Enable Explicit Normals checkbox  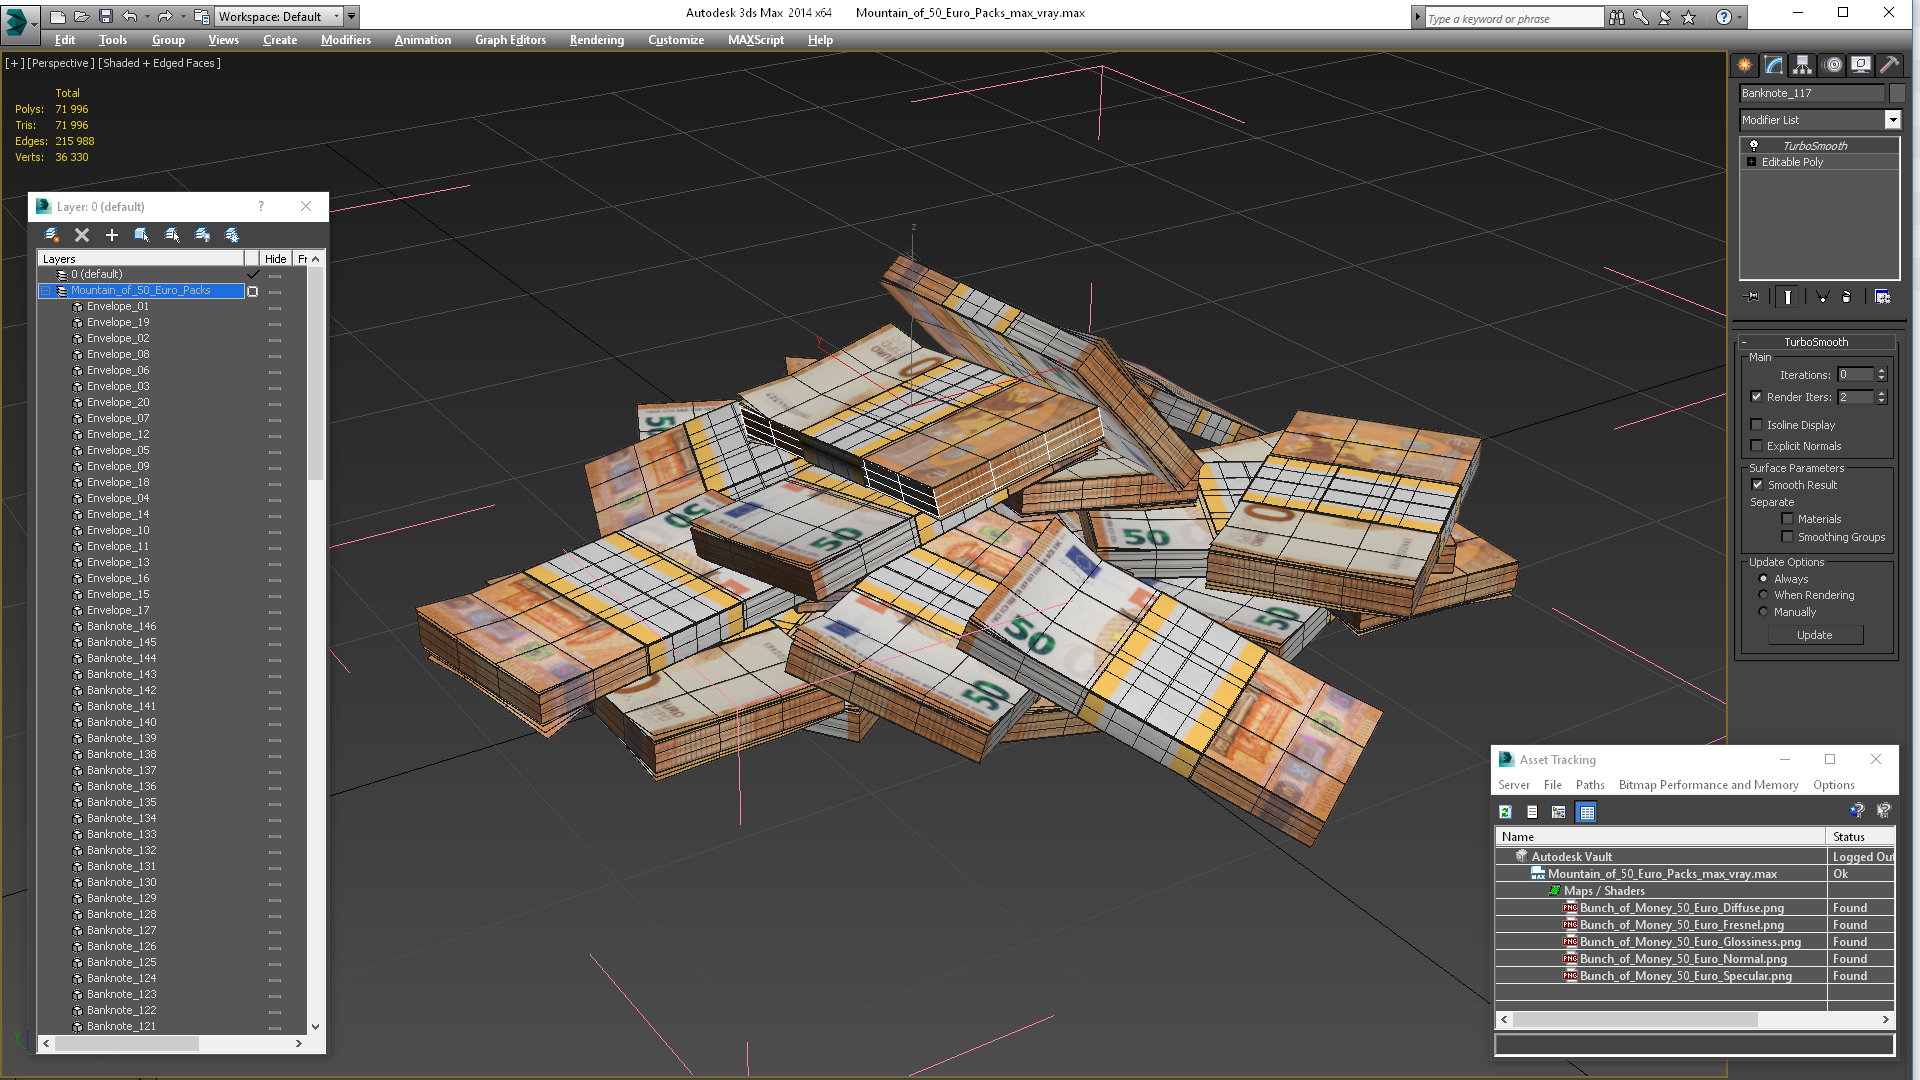1757,446
